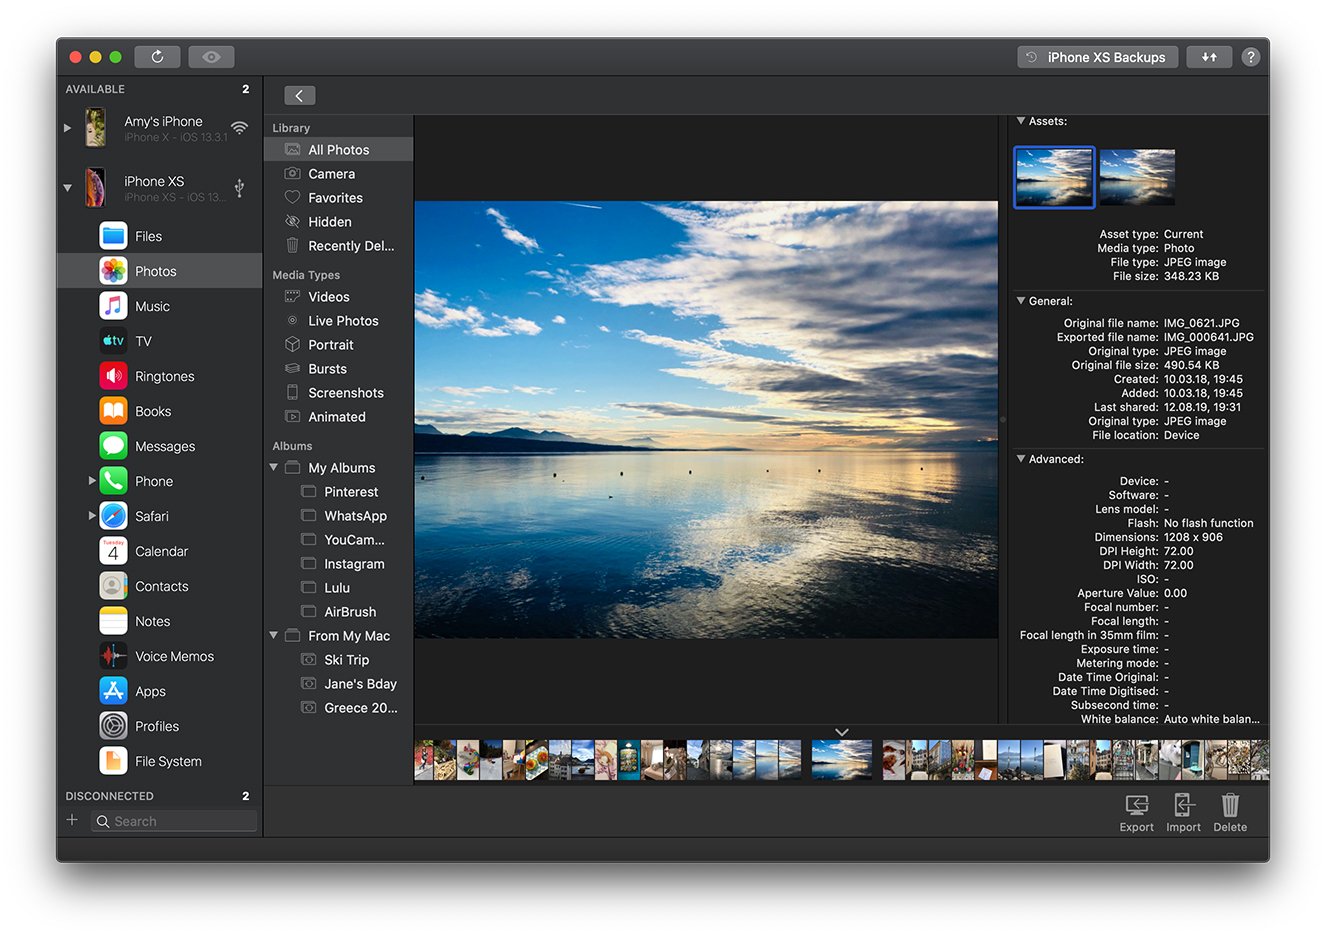Collapse the My Albums group
The width and height of the screenshot is (1325, 936).
(272, 467)
